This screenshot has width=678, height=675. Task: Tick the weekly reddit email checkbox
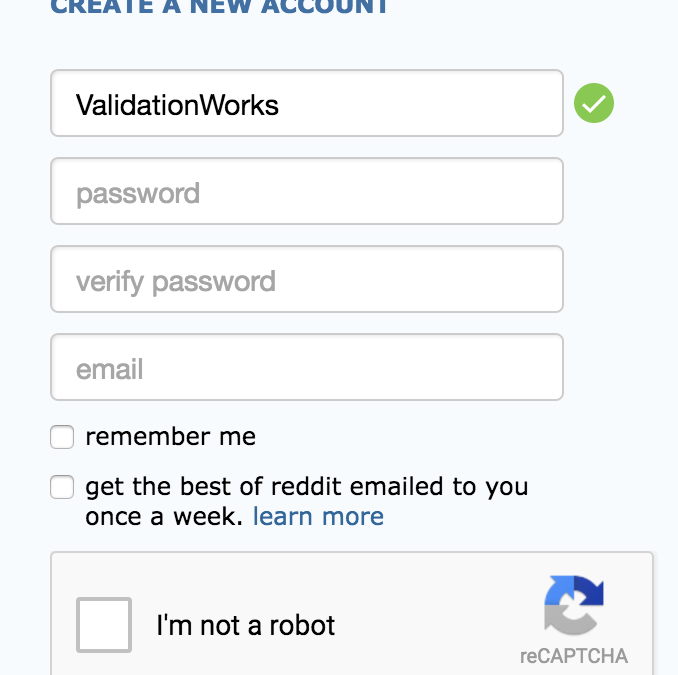[x=63, y=487]
